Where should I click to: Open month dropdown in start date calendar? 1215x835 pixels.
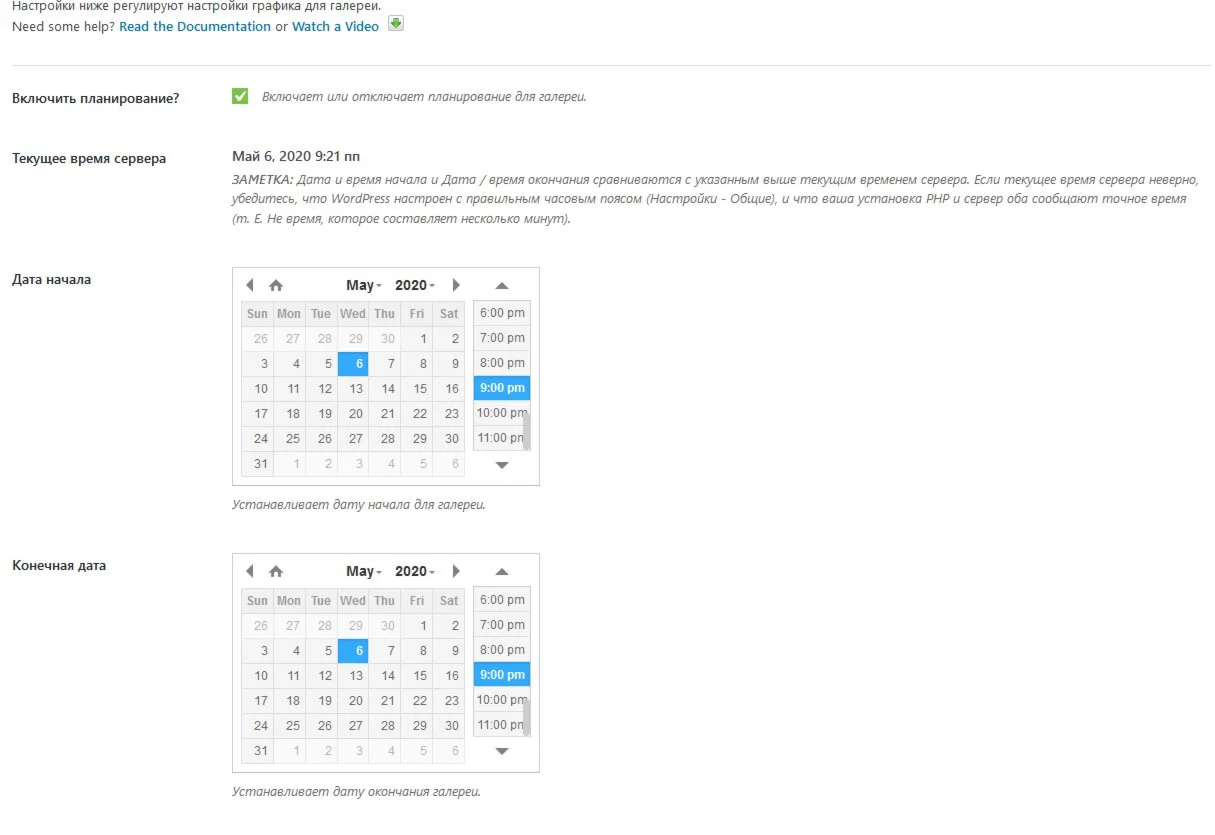pyautogui.click(x=364, y=285)
